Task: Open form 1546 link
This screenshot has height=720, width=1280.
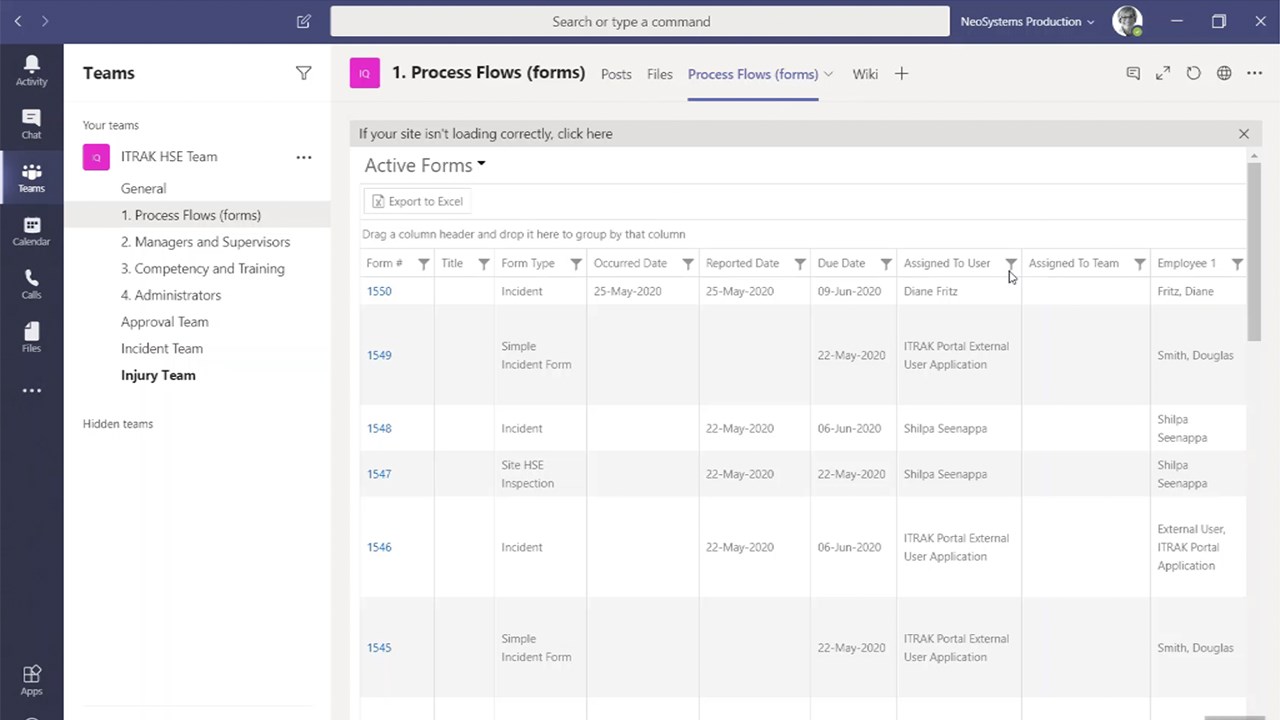Action: 379,547
